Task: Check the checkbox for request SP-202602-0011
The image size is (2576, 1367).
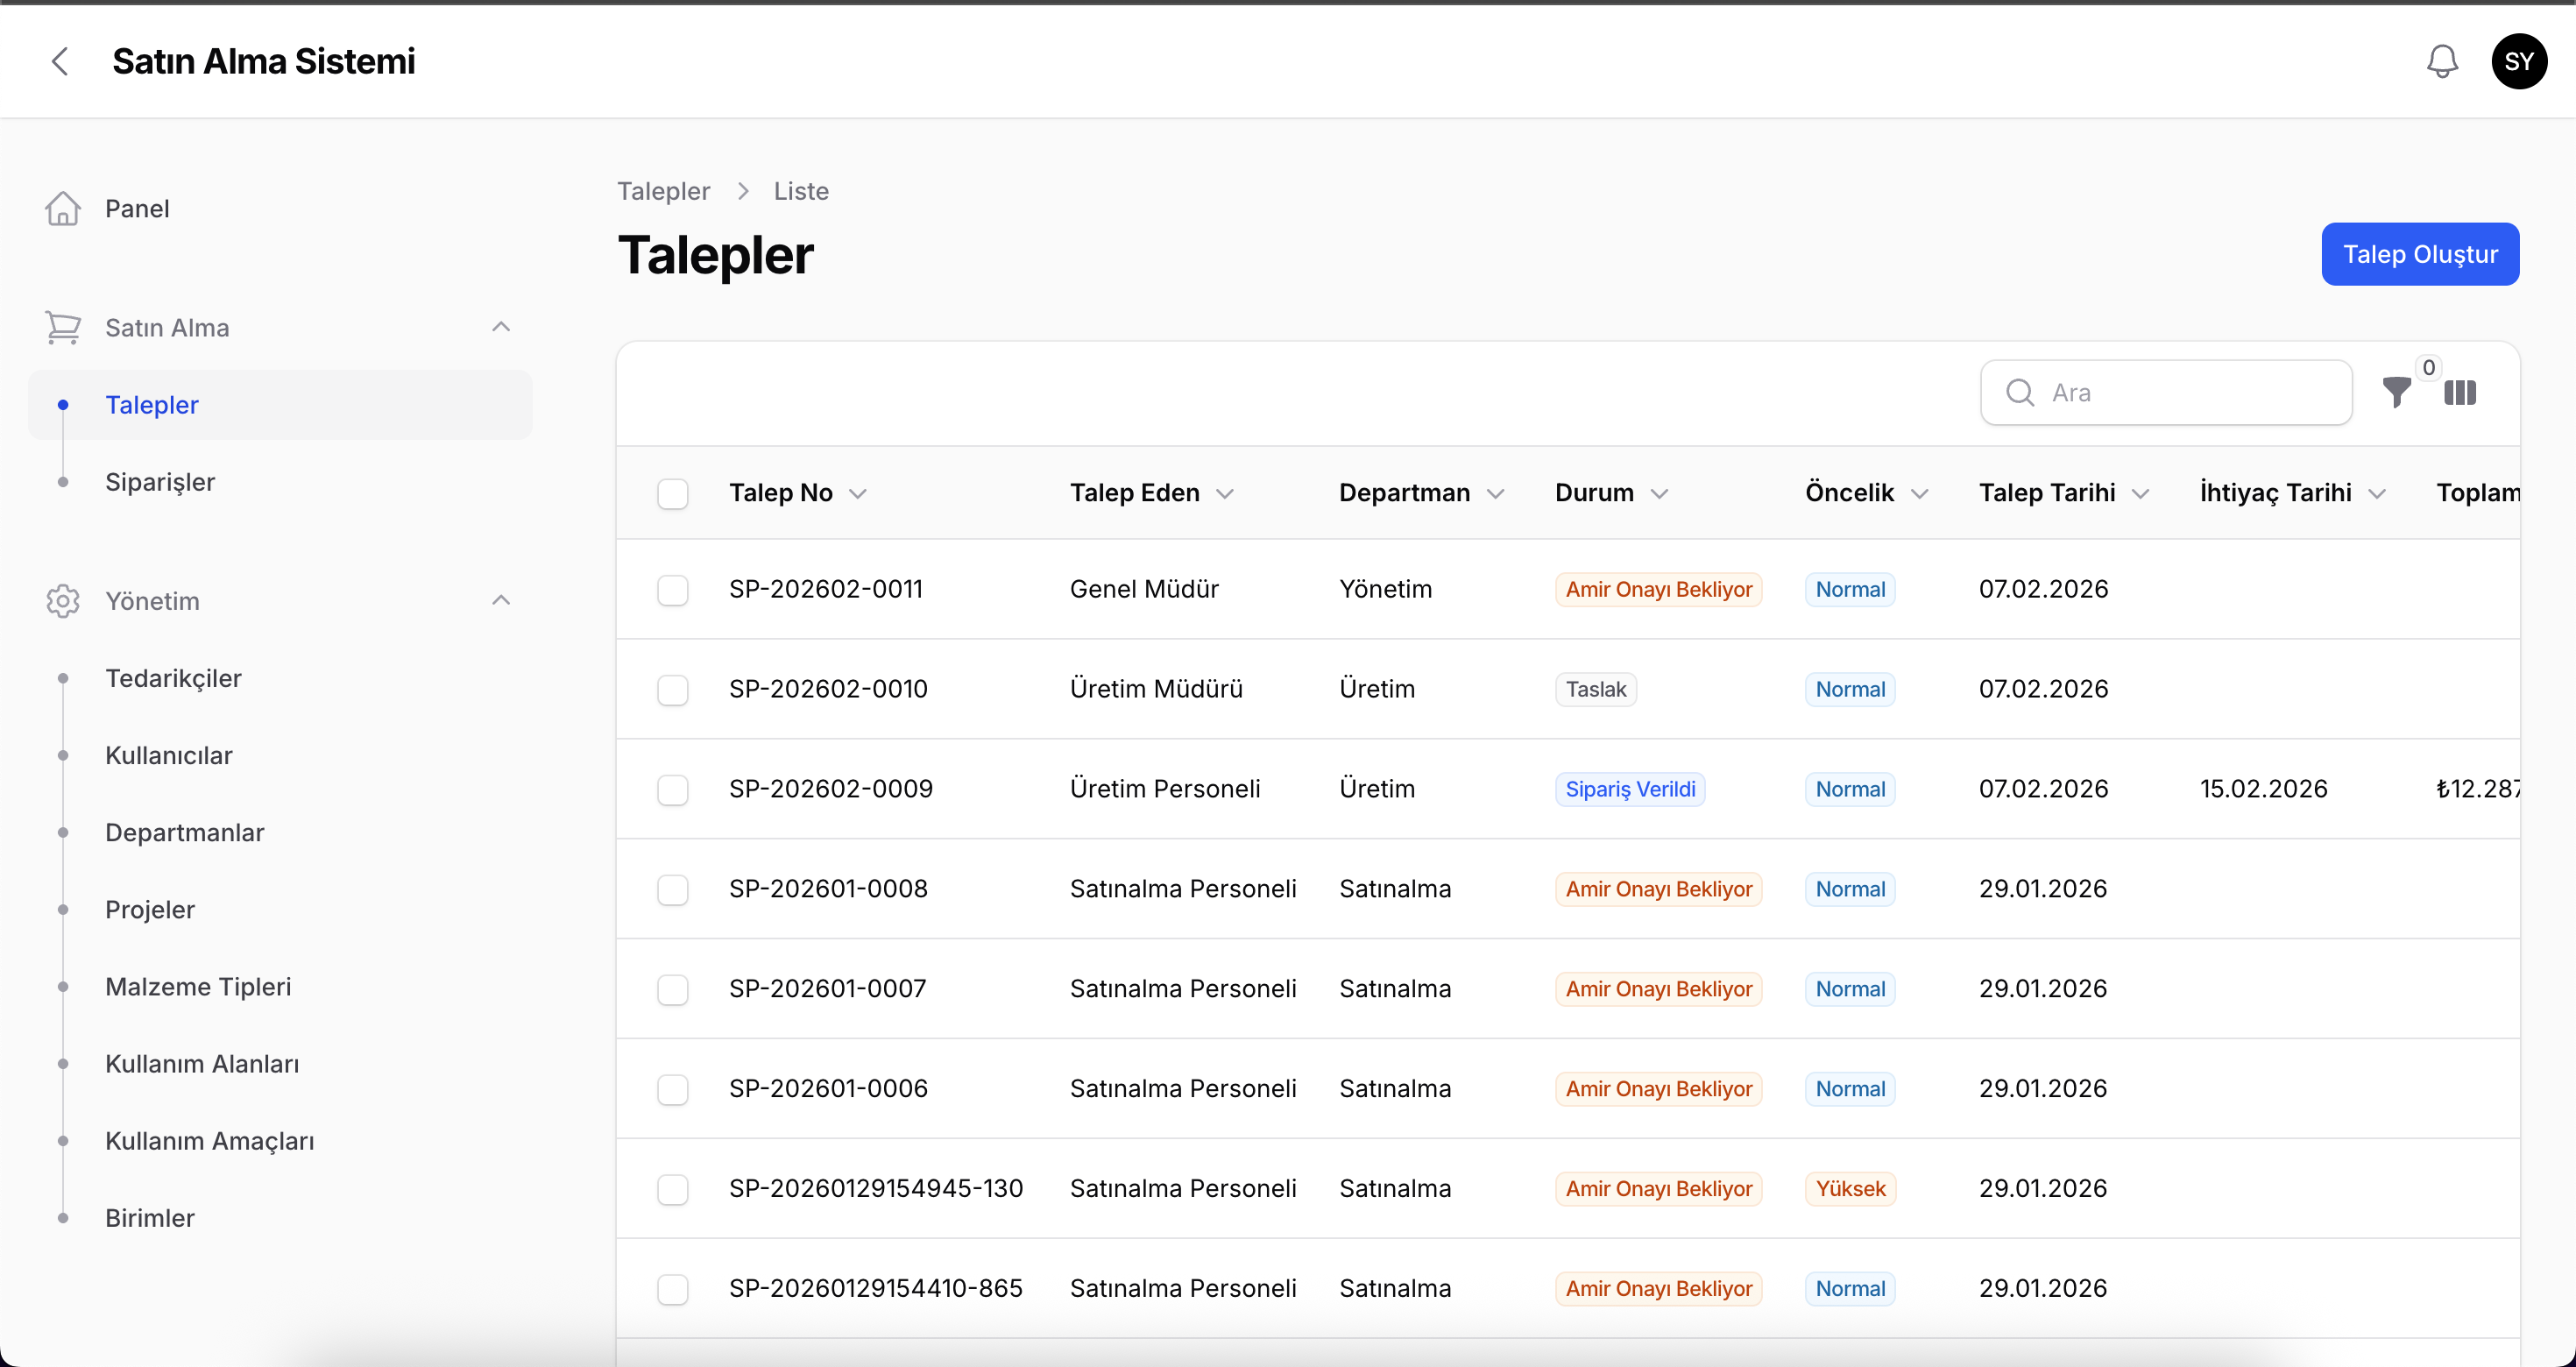Action: (673, 590)
